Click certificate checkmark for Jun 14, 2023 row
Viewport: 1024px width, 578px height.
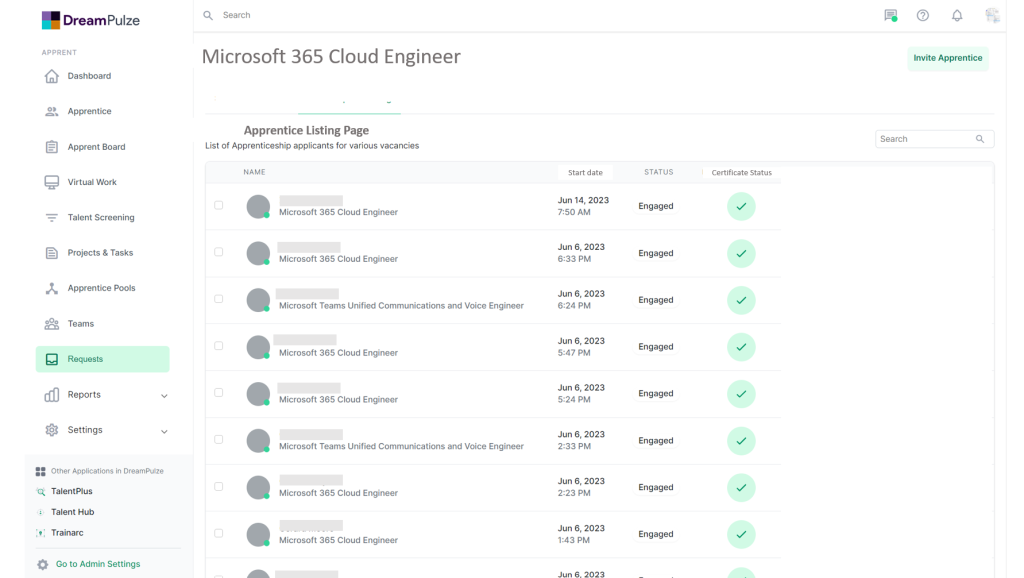(x=741, y=206)
